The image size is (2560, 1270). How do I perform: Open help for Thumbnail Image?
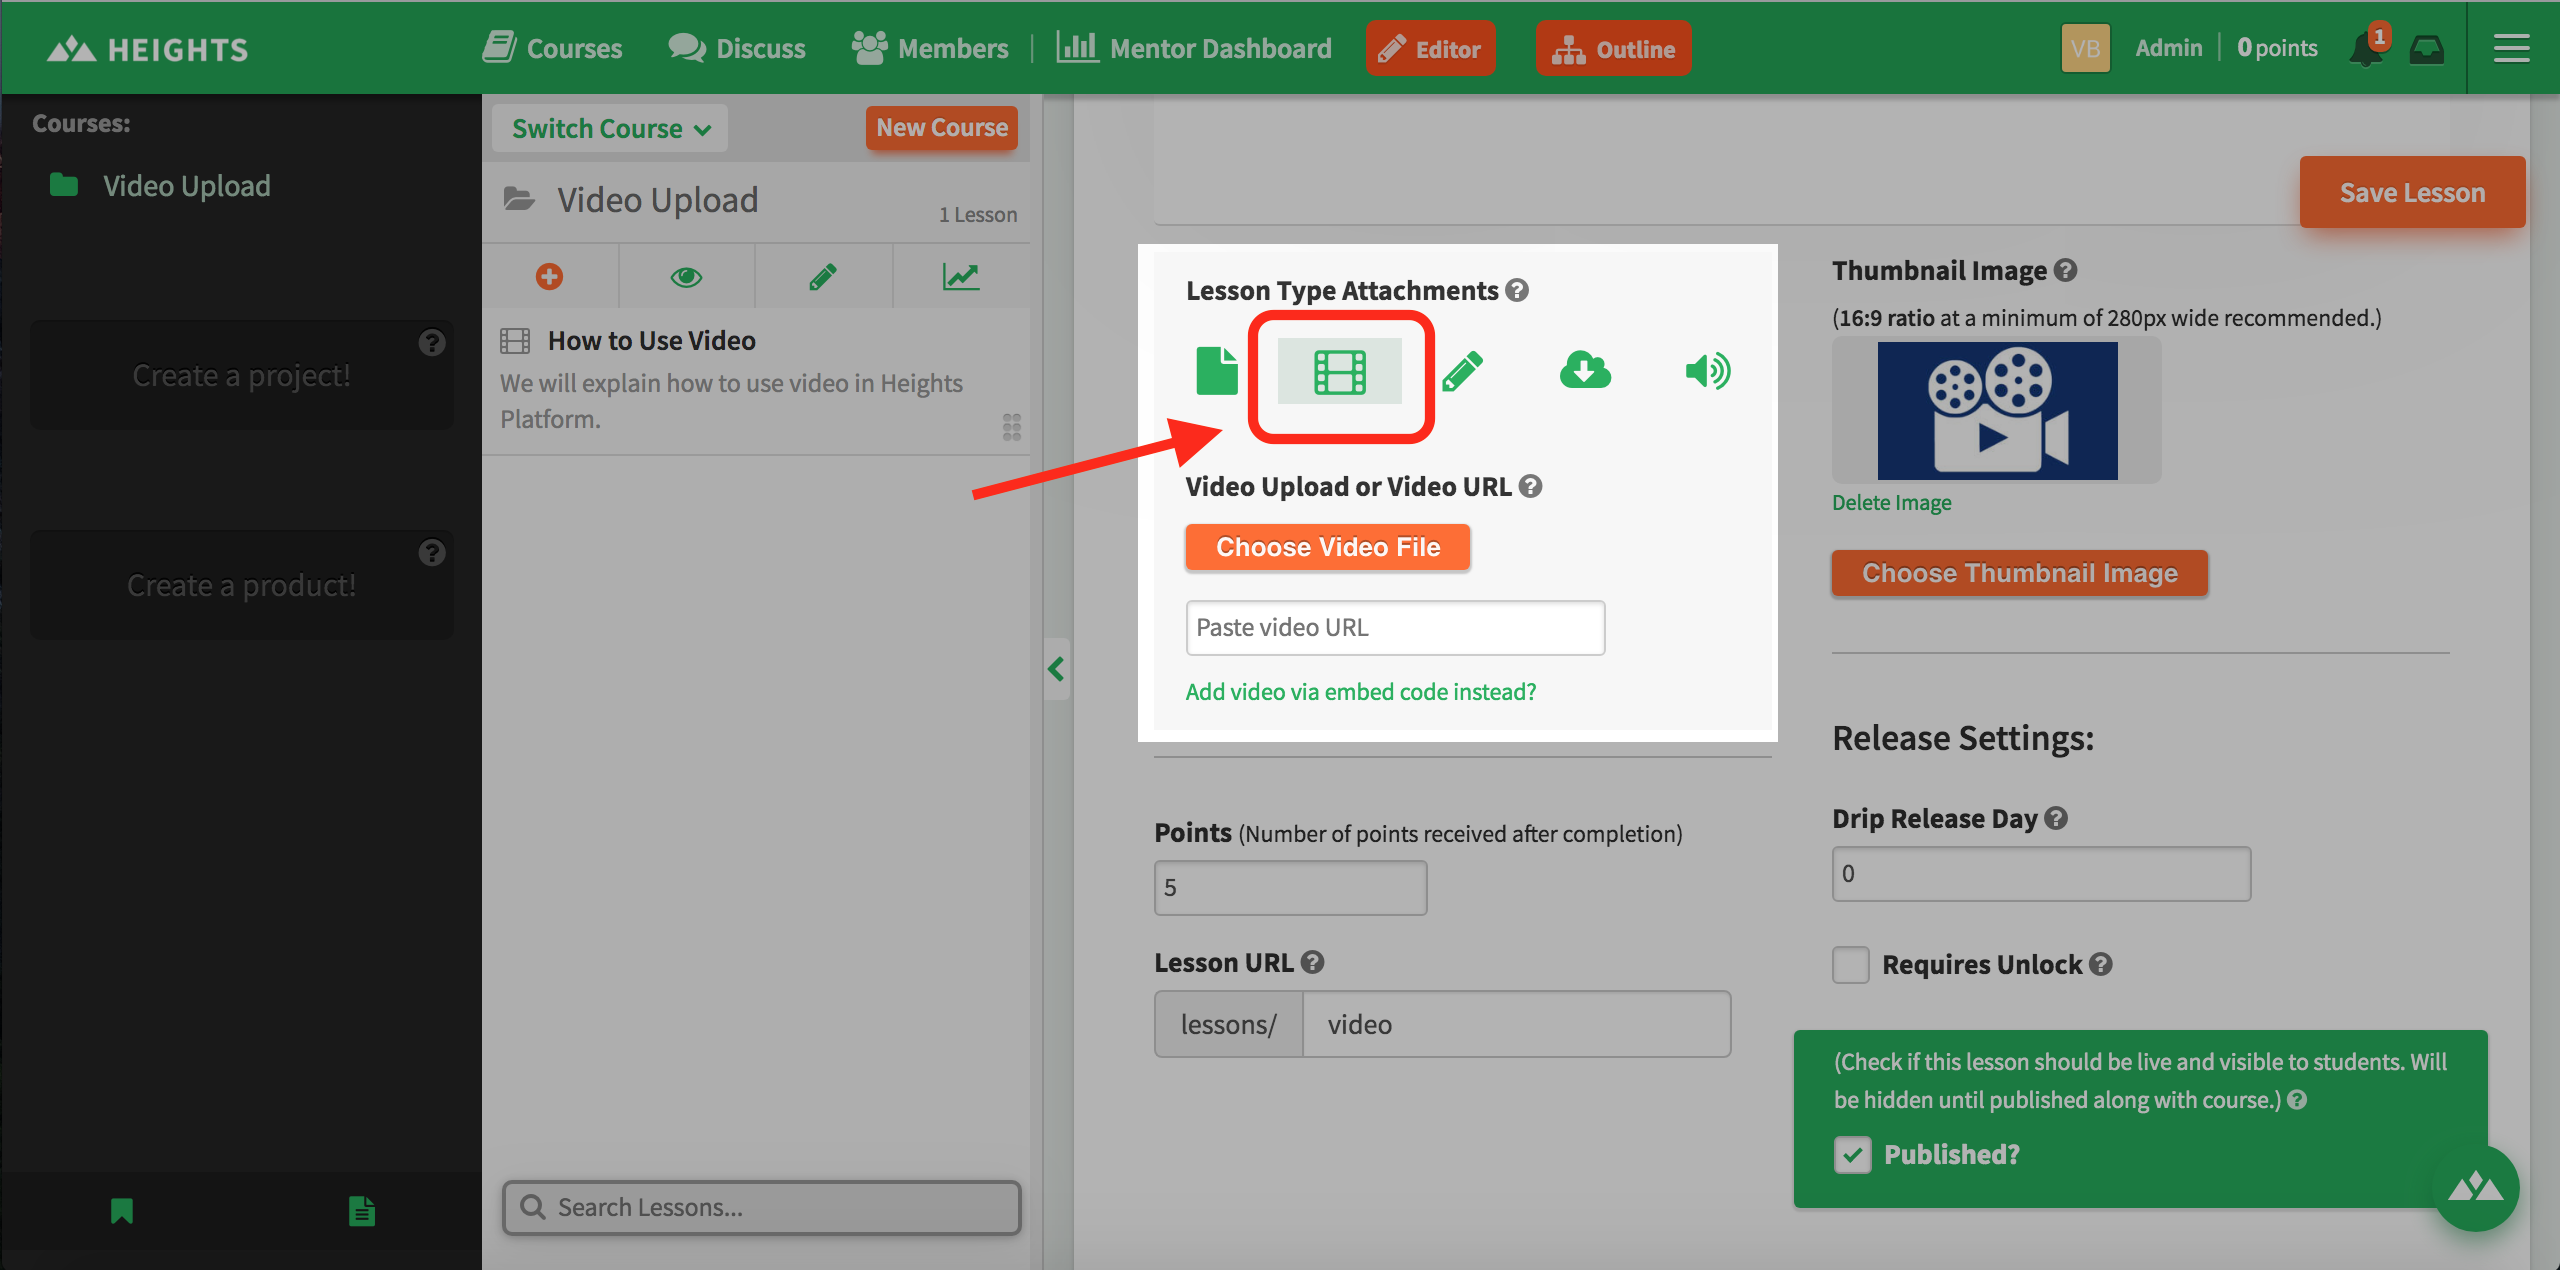click(2065, 270)
